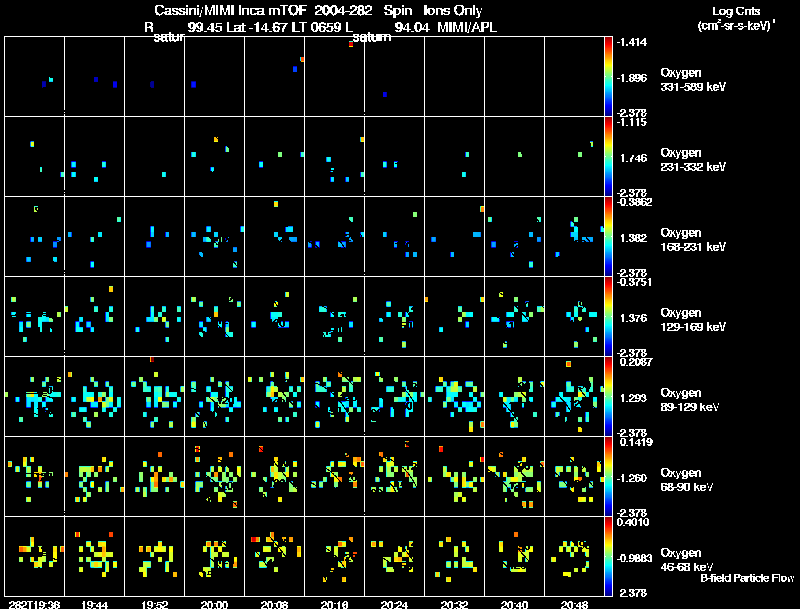Viewport: 800px width, 609px height.
Task: Open the Oxygen 331-589 keV panel at 282T19:36
Action: tap(35, 77)
